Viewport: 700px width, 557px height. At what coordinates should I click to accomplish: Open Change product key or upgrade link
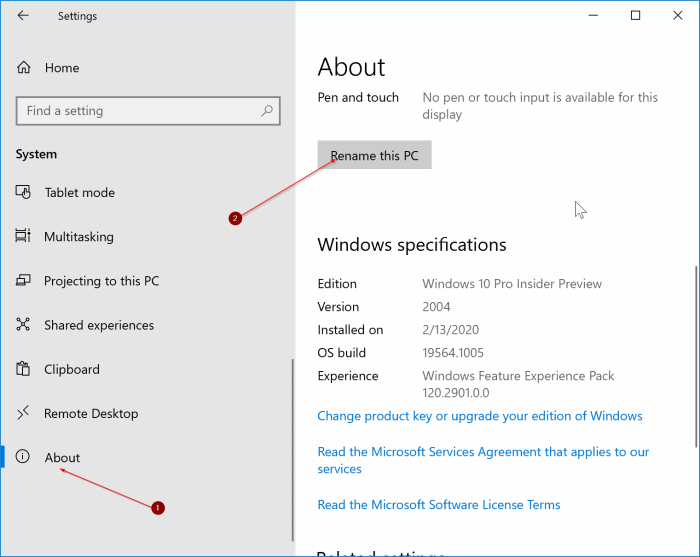(x=480, y=416)
